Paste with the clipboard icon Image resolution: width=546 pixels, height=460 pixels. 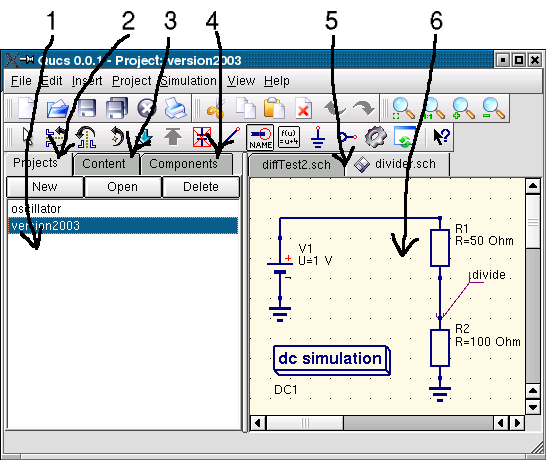click(274, 108)
